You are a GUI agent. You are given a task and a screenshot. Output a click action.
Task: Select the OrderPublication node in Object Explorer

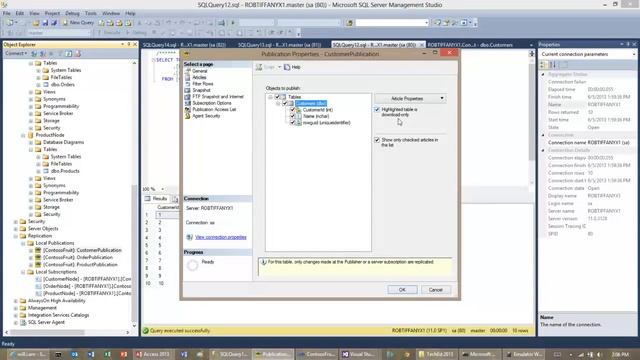point(78,258)
